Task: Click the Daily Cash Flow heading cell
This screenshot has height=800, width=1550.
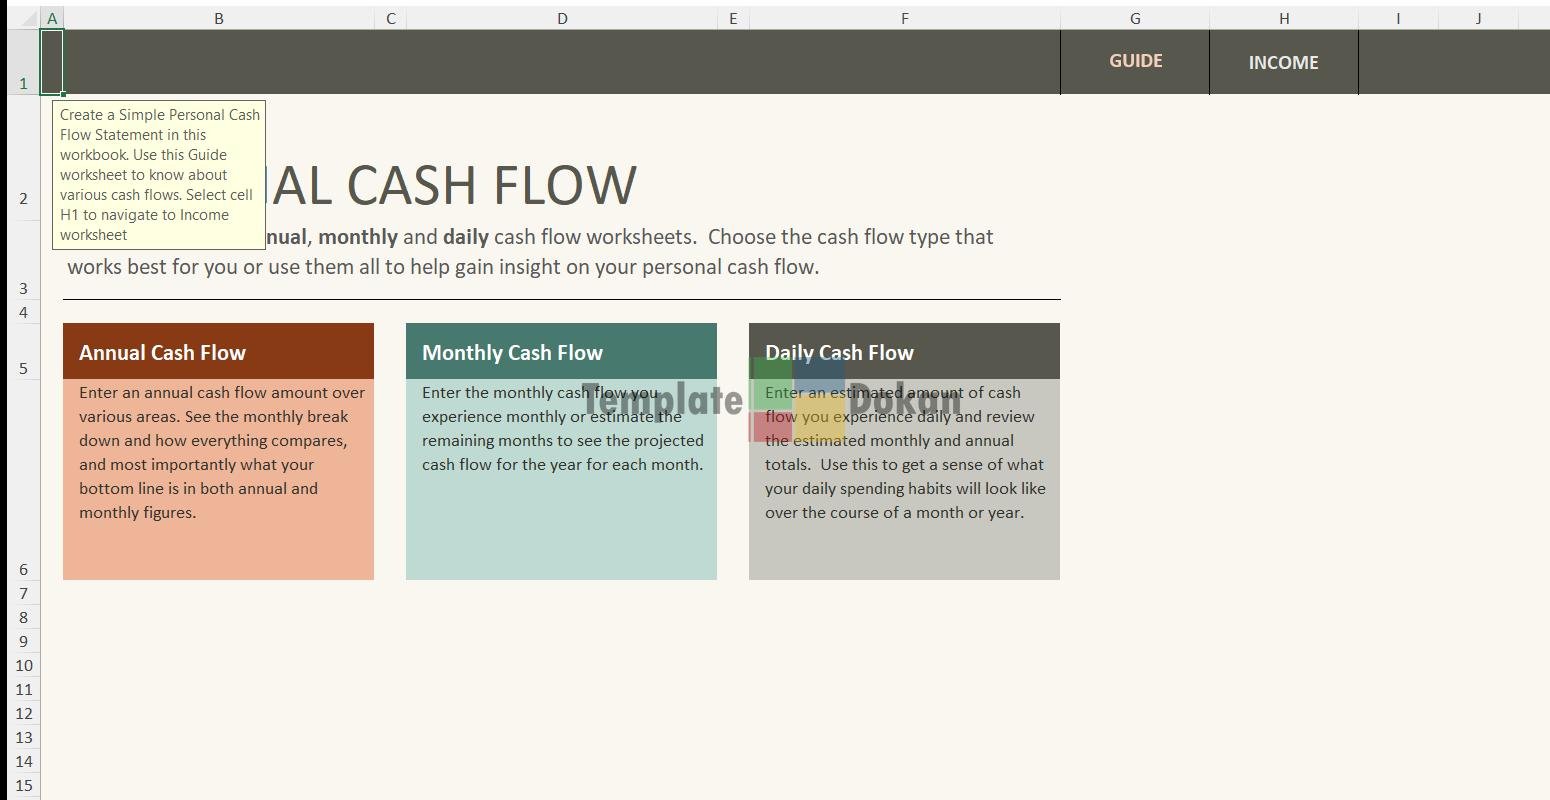Action: pos(904,352)
